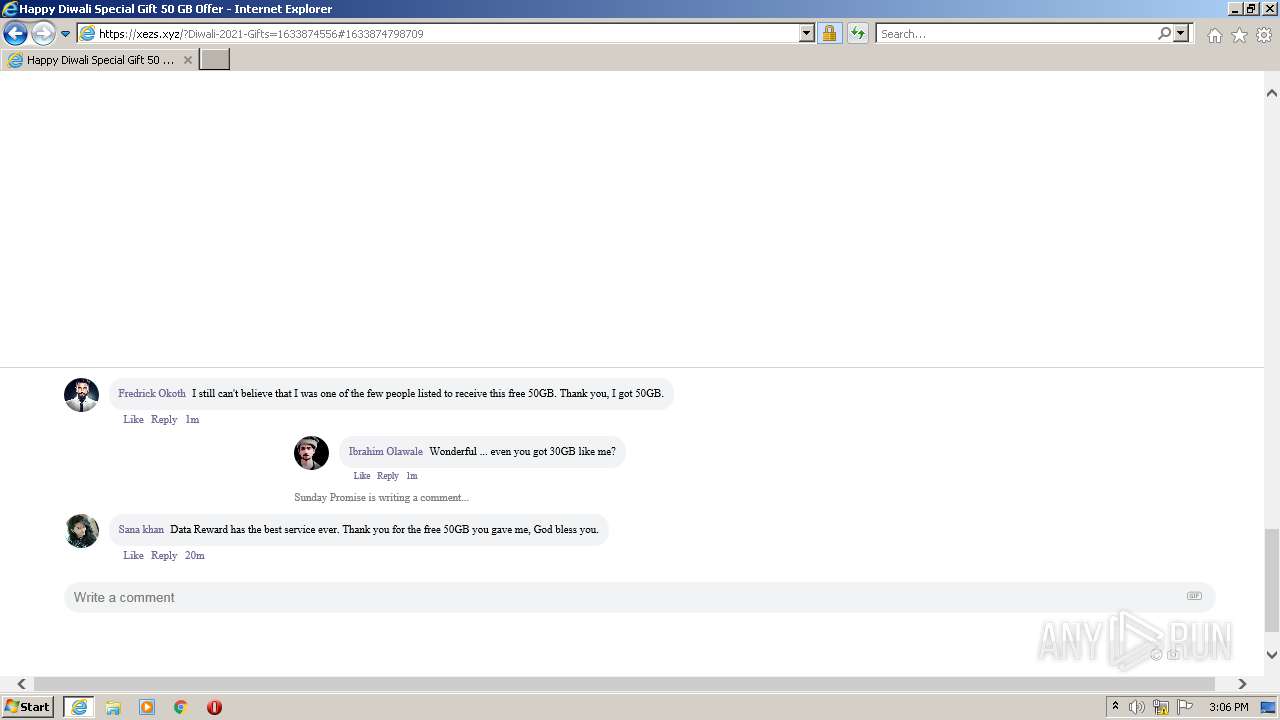Click the horizontal scrollbar left arrow
Screen dimensions: 1280x720
pos(21,684)
